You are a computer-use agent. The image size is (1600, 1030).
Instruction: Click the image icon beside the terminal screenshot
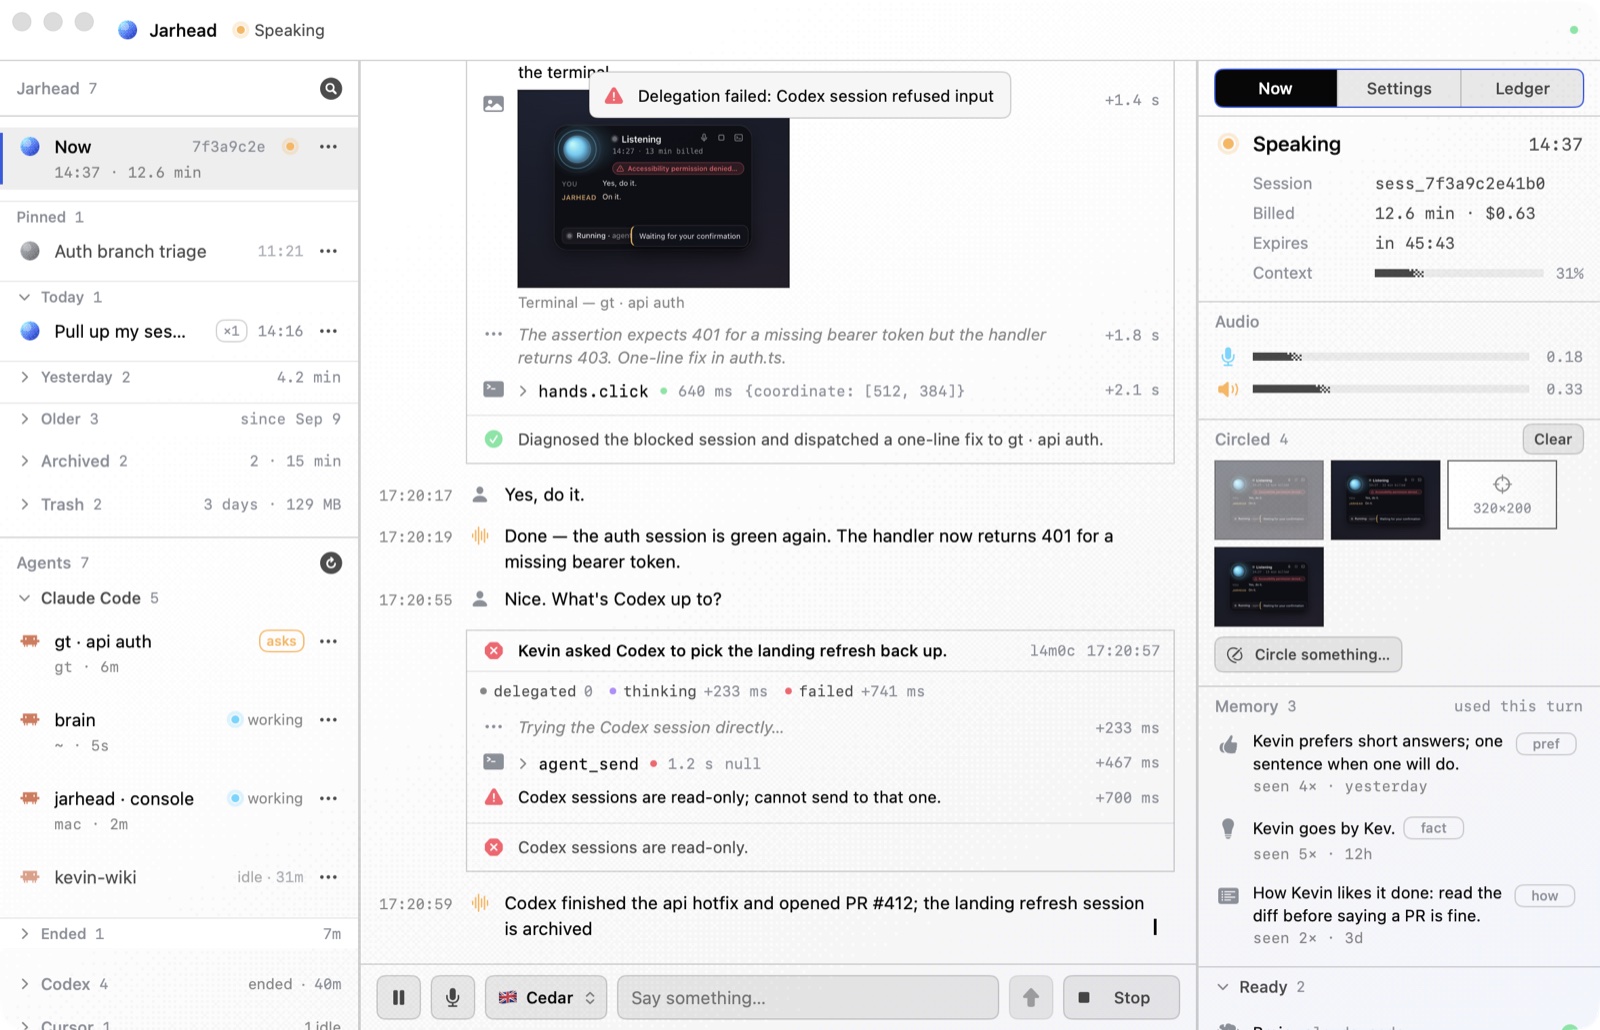point(494,104)
